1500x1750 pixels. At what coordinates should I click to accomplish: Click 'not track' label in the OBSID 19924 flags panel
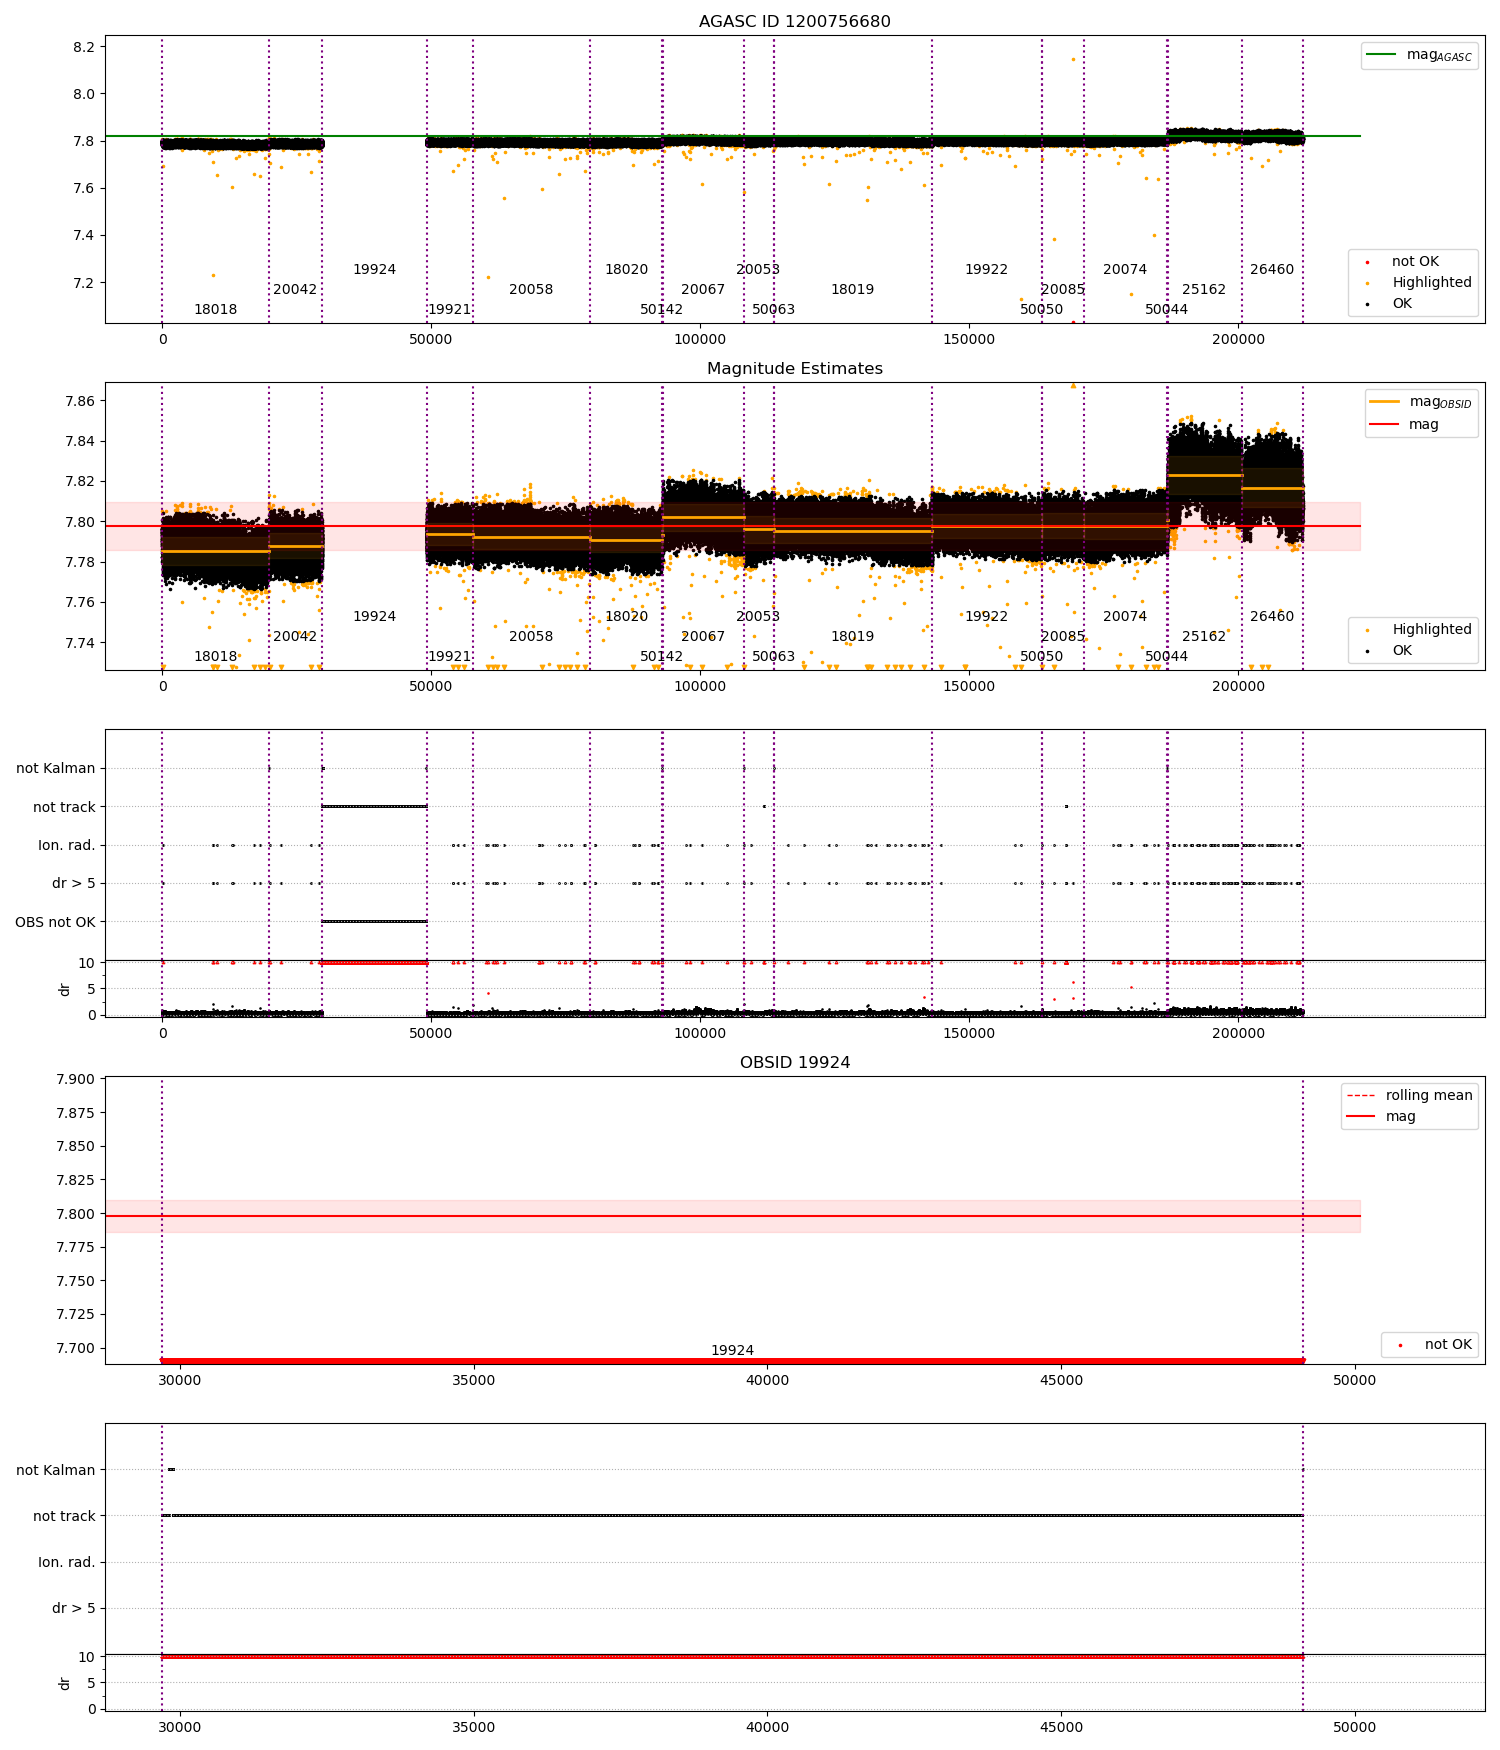pos(64,1517)
